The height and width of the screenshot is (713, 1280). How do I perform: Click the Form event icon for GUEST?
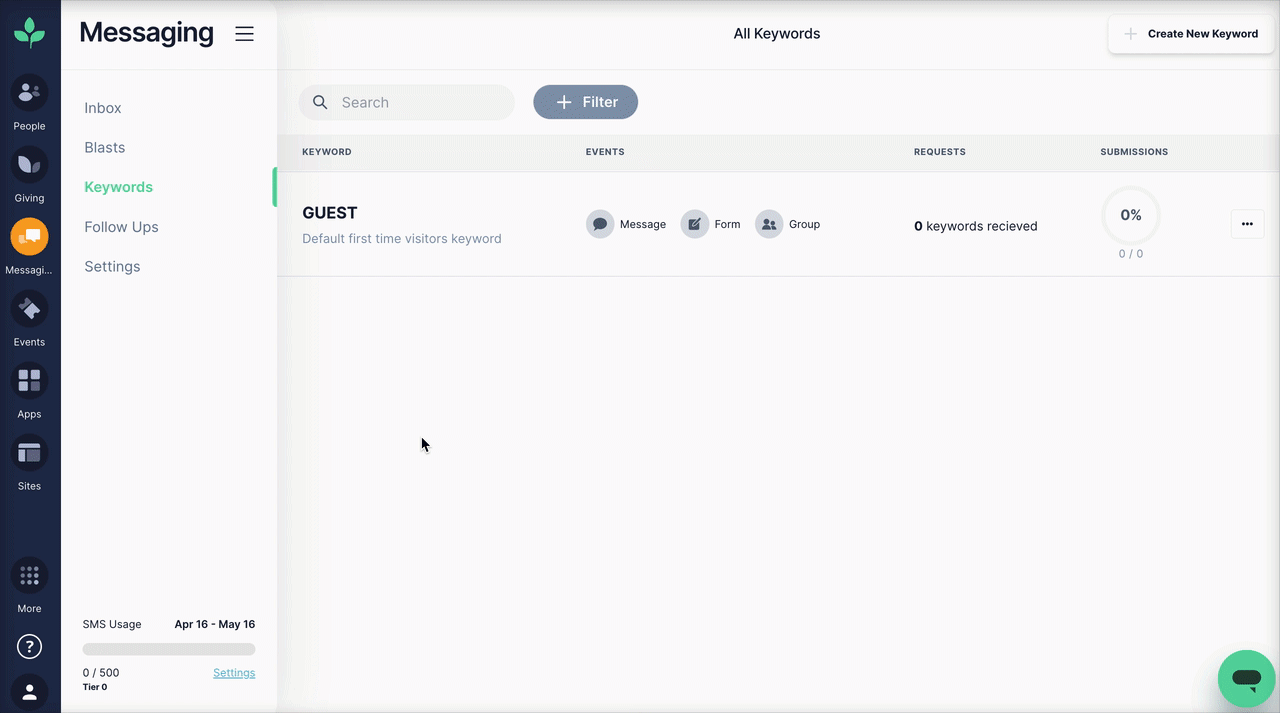(694, 224)
